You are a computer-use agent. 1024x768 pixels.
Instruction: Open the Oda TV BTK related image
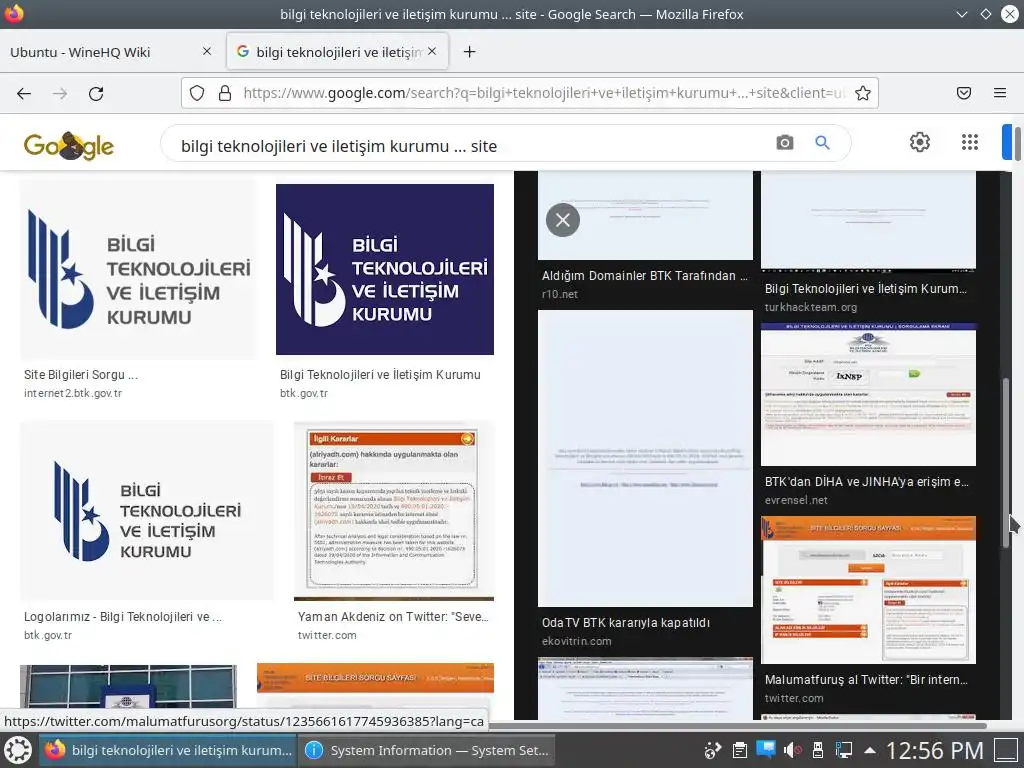[x=645, y=458]
